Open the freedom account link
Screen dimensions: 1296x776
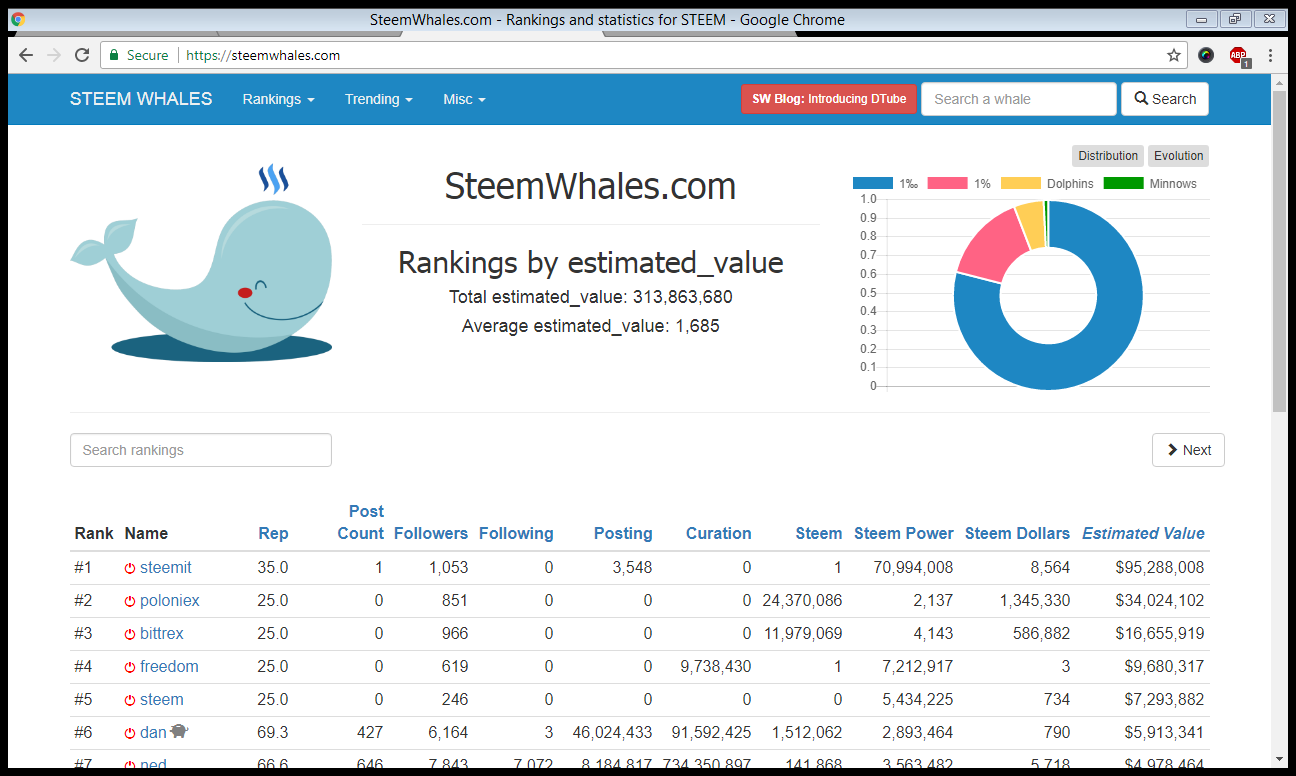pos(169,666)
